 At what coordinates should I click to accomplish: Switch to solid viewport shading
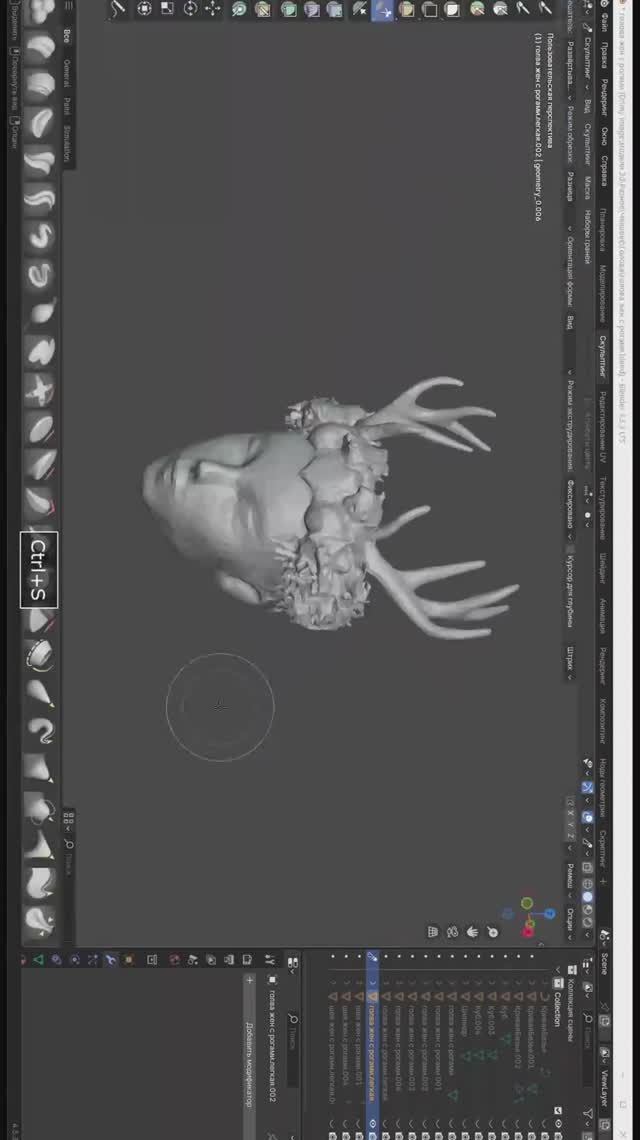tap(588, 897)
